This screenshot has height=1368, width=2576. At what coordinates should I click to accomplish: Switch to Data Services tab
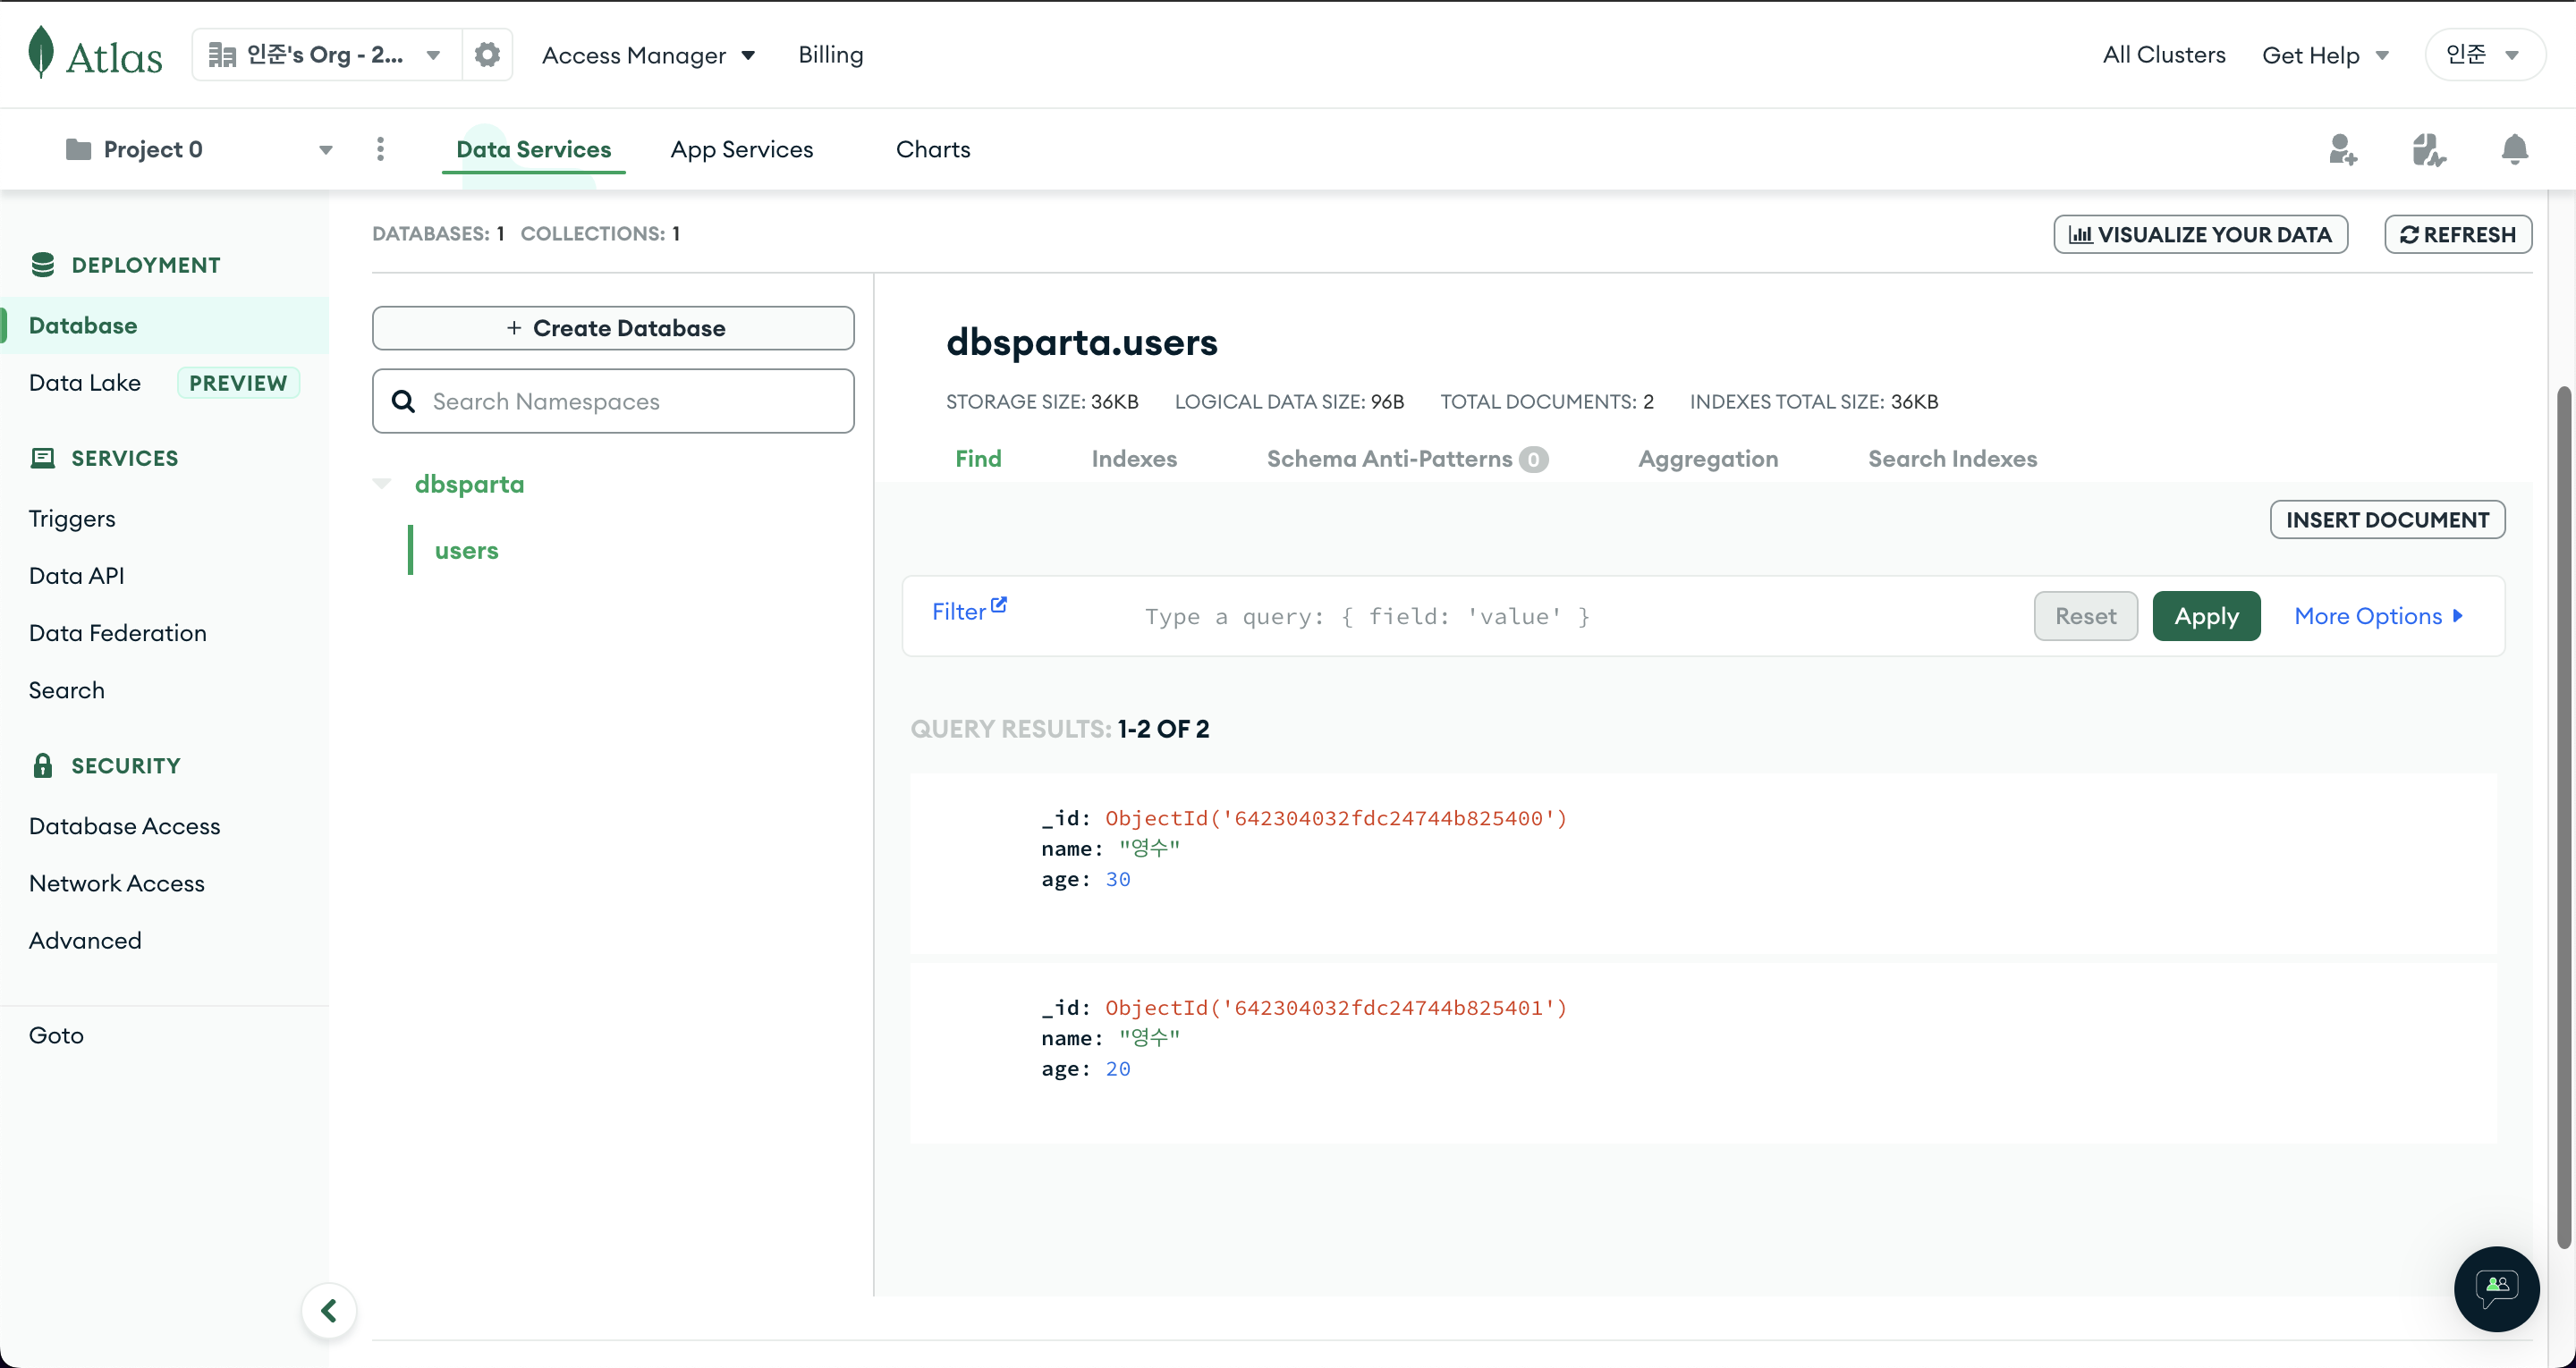coord(534,149)
